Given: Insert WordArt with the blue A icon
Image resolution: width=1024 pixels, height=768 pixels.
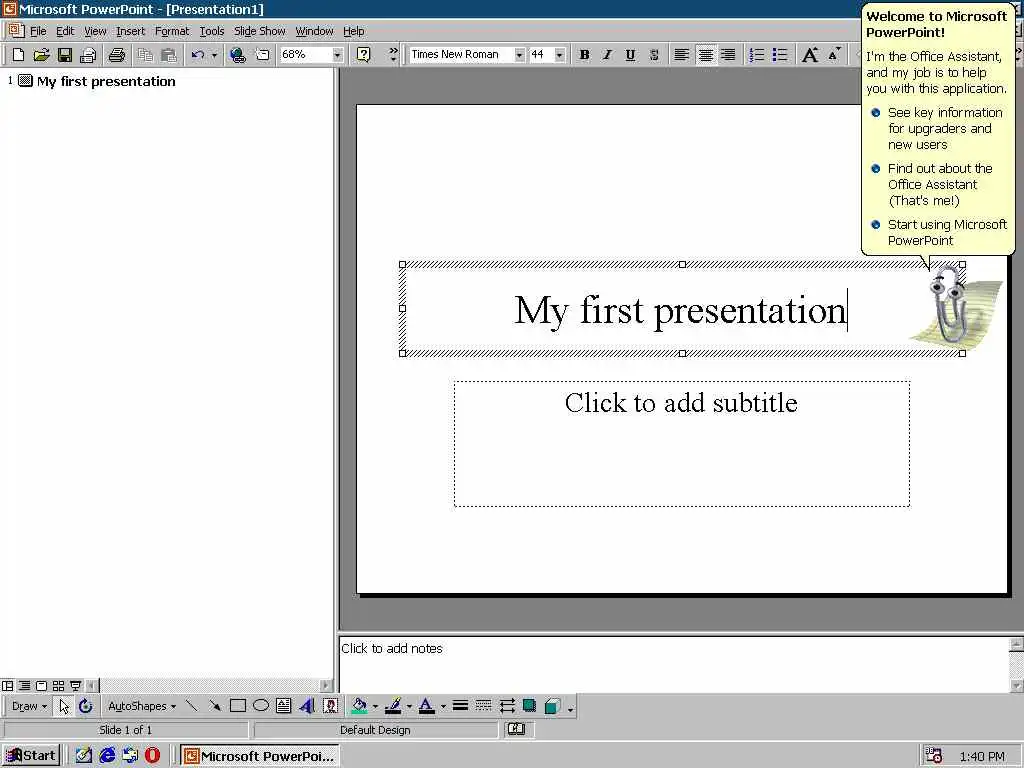Looking at the screenshot, I should pos(307,706).
